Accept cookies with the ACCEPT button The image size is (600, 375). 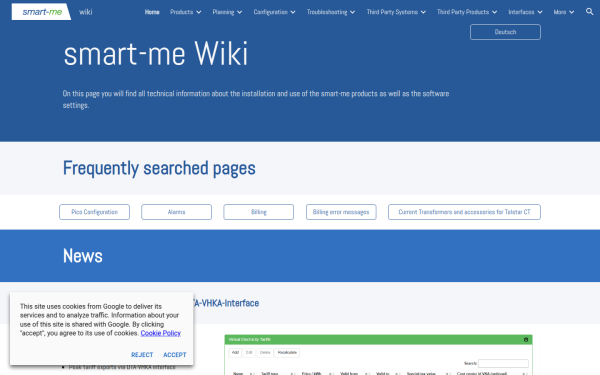point(174,355)
